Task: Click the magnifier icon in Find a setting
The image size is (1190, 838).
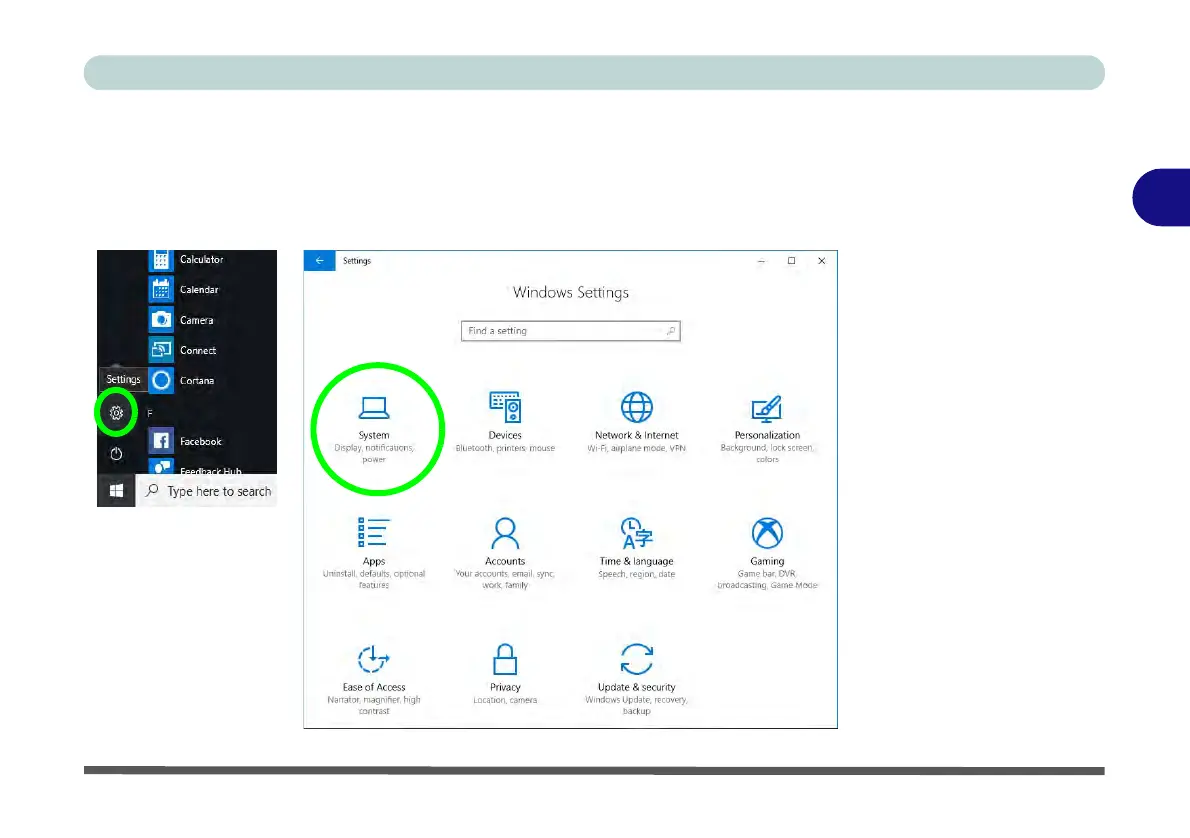Action: 670,331
